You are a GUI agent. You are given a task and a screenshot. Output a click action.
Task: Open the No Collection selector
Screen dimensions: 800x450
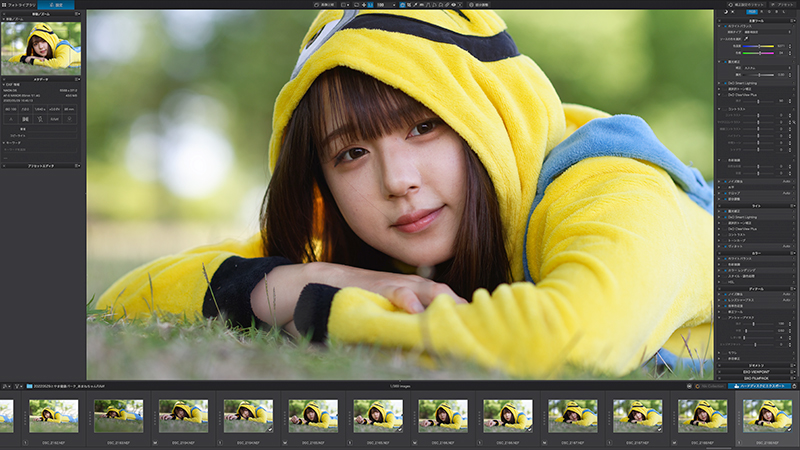pos(710,386)
